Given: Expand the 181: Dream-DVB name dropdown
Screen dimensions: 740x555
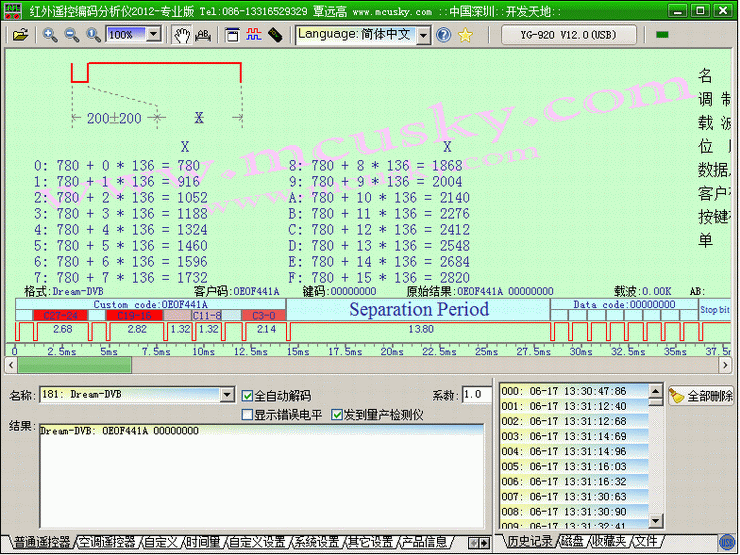Looking at the screenshot, I should [227, 395].
